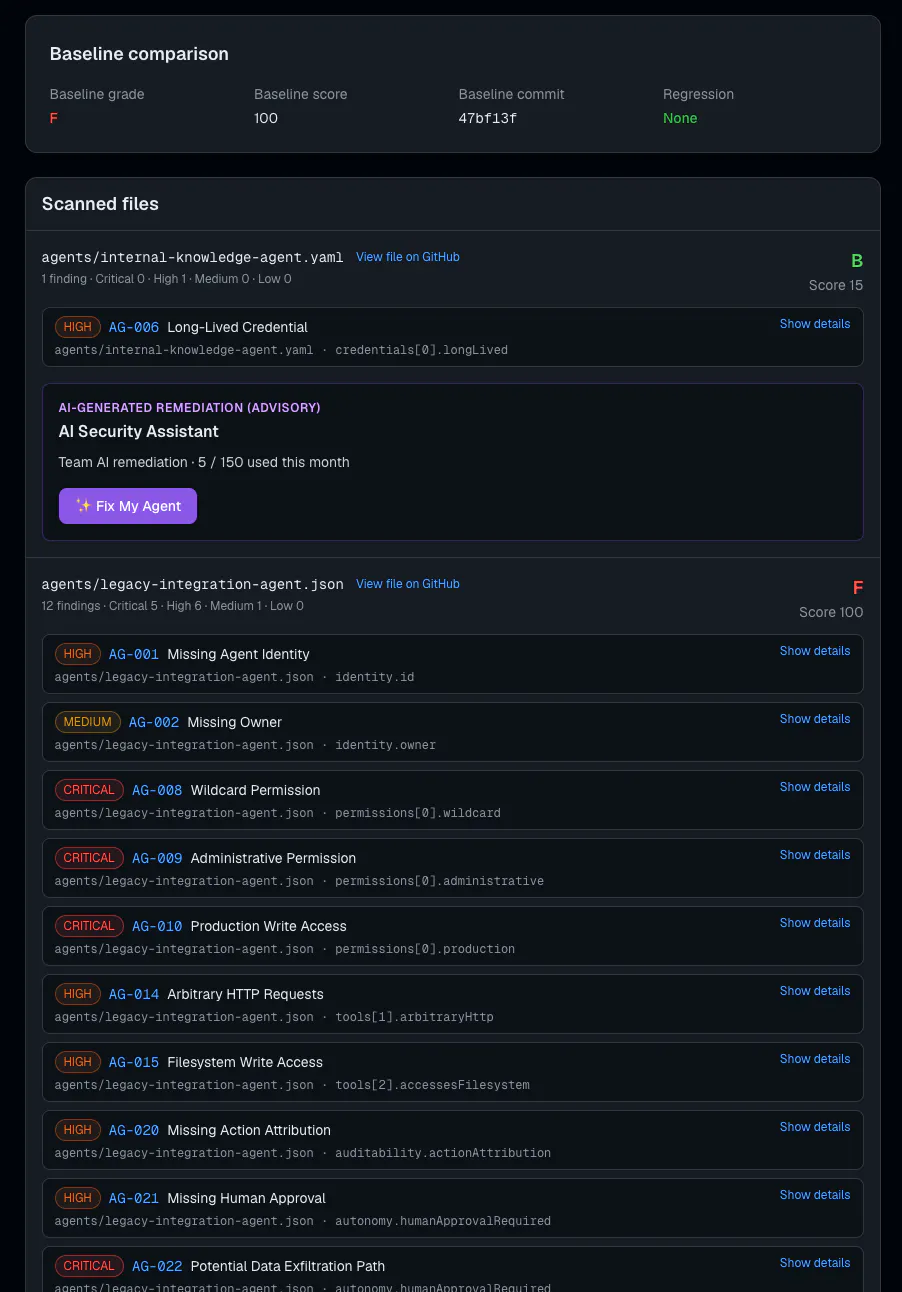This screenshot has width=902, height=1292.
Task: Click the HIGH badge on Long-Lived Credential
Action: tap(77, 327)
